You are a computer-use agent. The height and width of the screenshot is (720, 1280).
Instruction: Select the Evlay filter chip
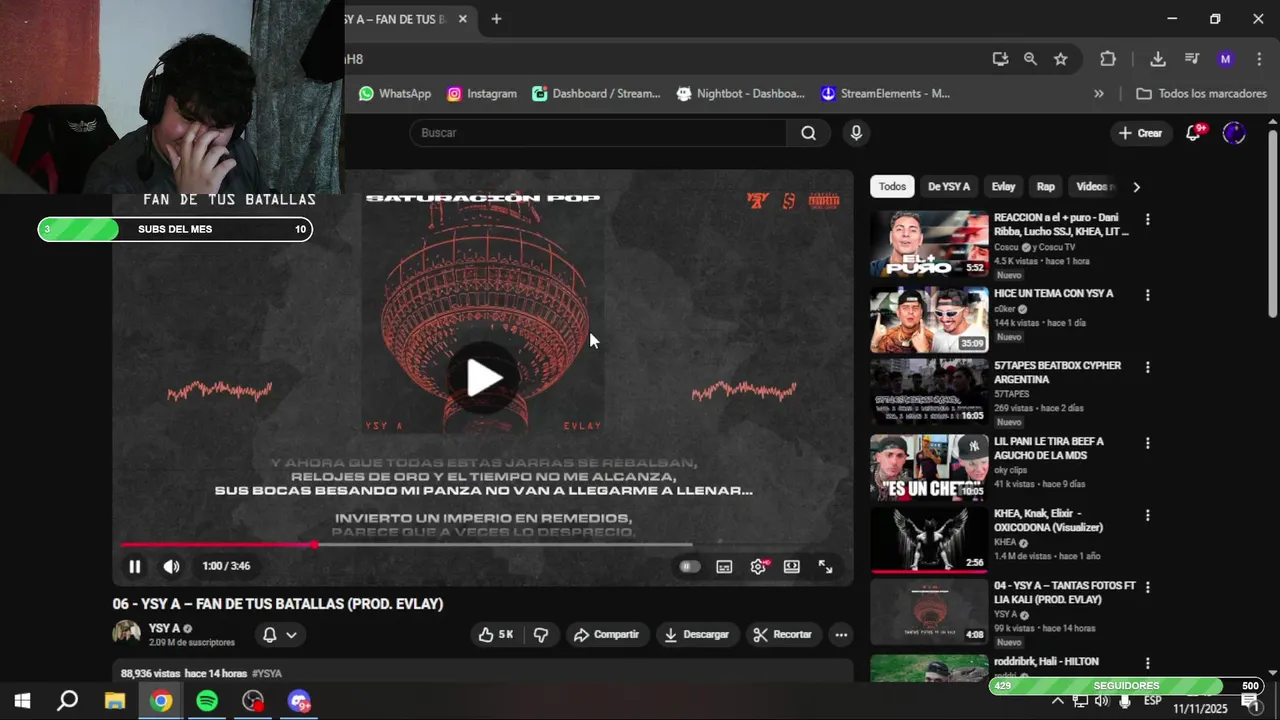click(1003, 187)
